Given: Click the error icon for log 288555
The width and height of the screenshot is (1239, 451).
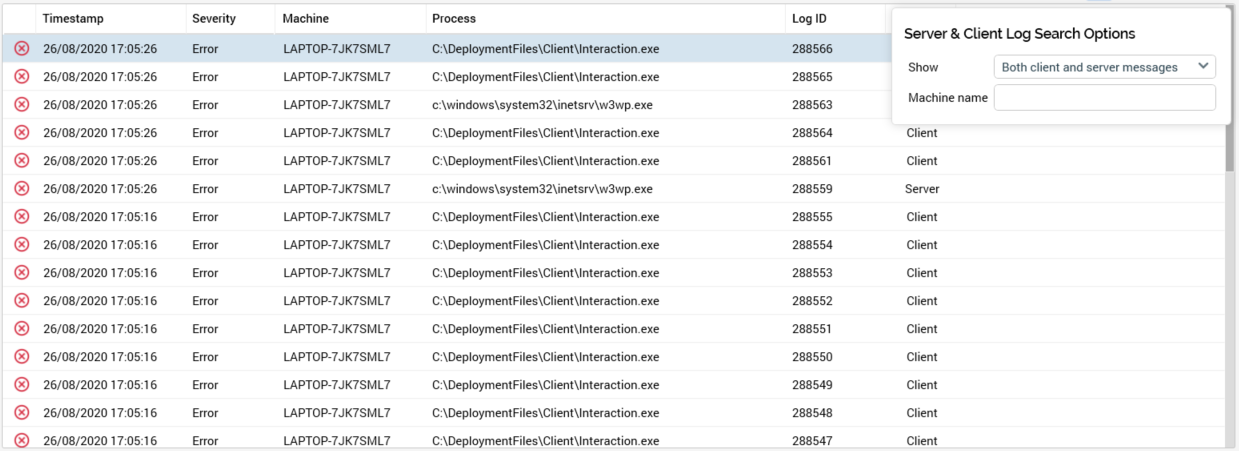Looking at the screenshot, I should pyautogui.click(x=21, y=216).
